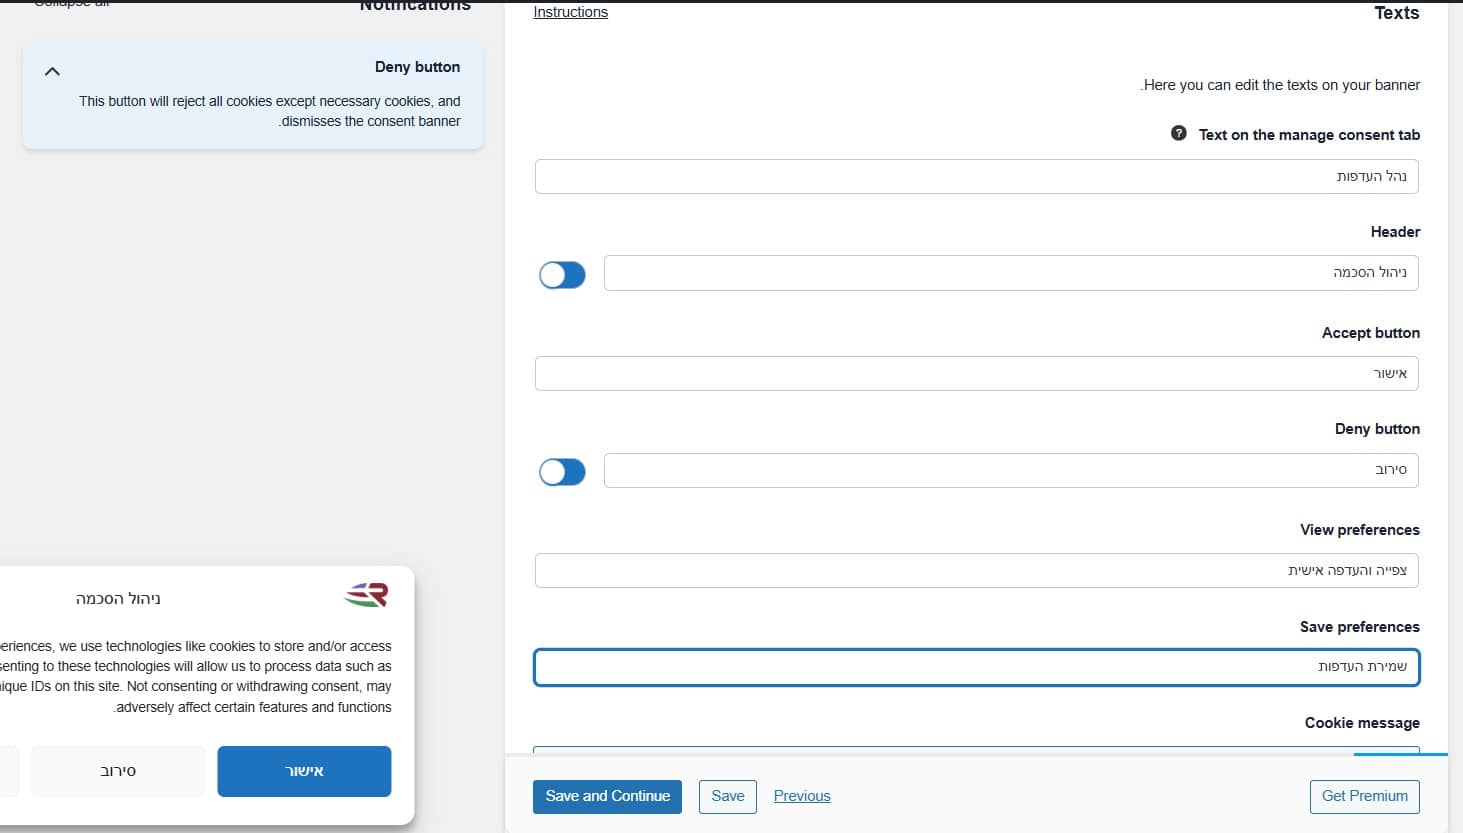Screen dimensions: 1463x833
Task: Click the 'Texts' section heading
Action: tap(1396, 13)
